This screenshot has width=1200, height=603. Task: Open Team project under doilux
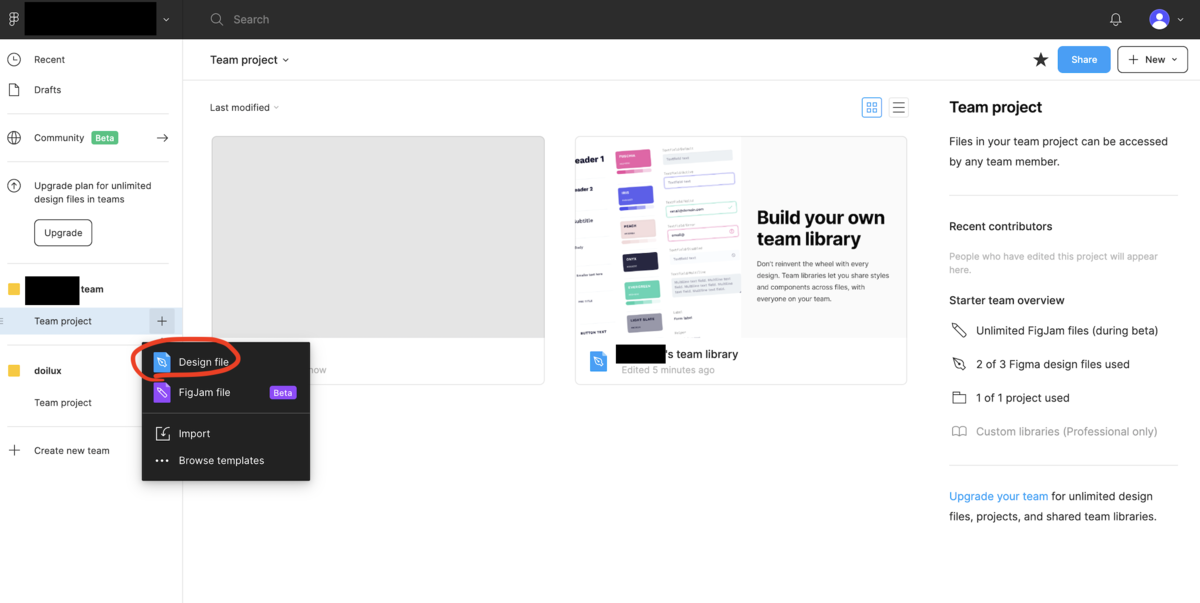(x=63, y=403)
